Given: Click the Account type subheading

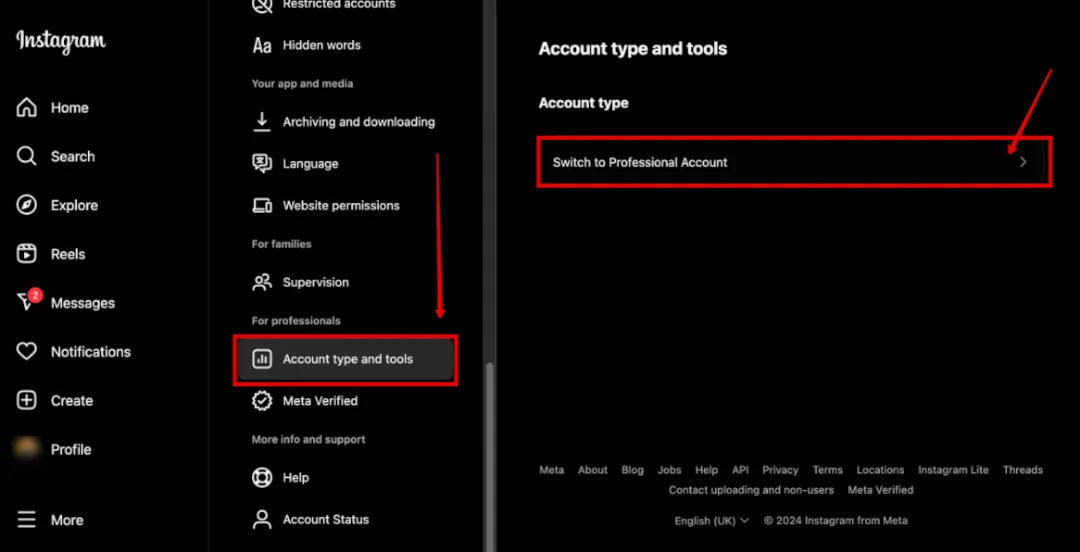Looking at the screenshot, I should [x=583, y=103].
